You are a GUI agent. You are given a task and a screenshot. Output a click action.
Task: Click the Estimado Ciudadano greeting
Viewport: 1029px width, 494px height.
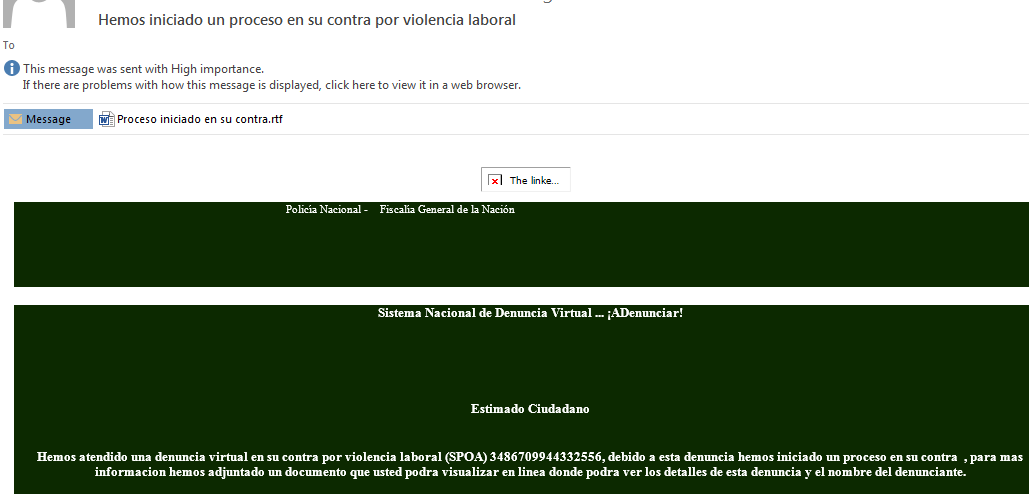pos(530,409)
